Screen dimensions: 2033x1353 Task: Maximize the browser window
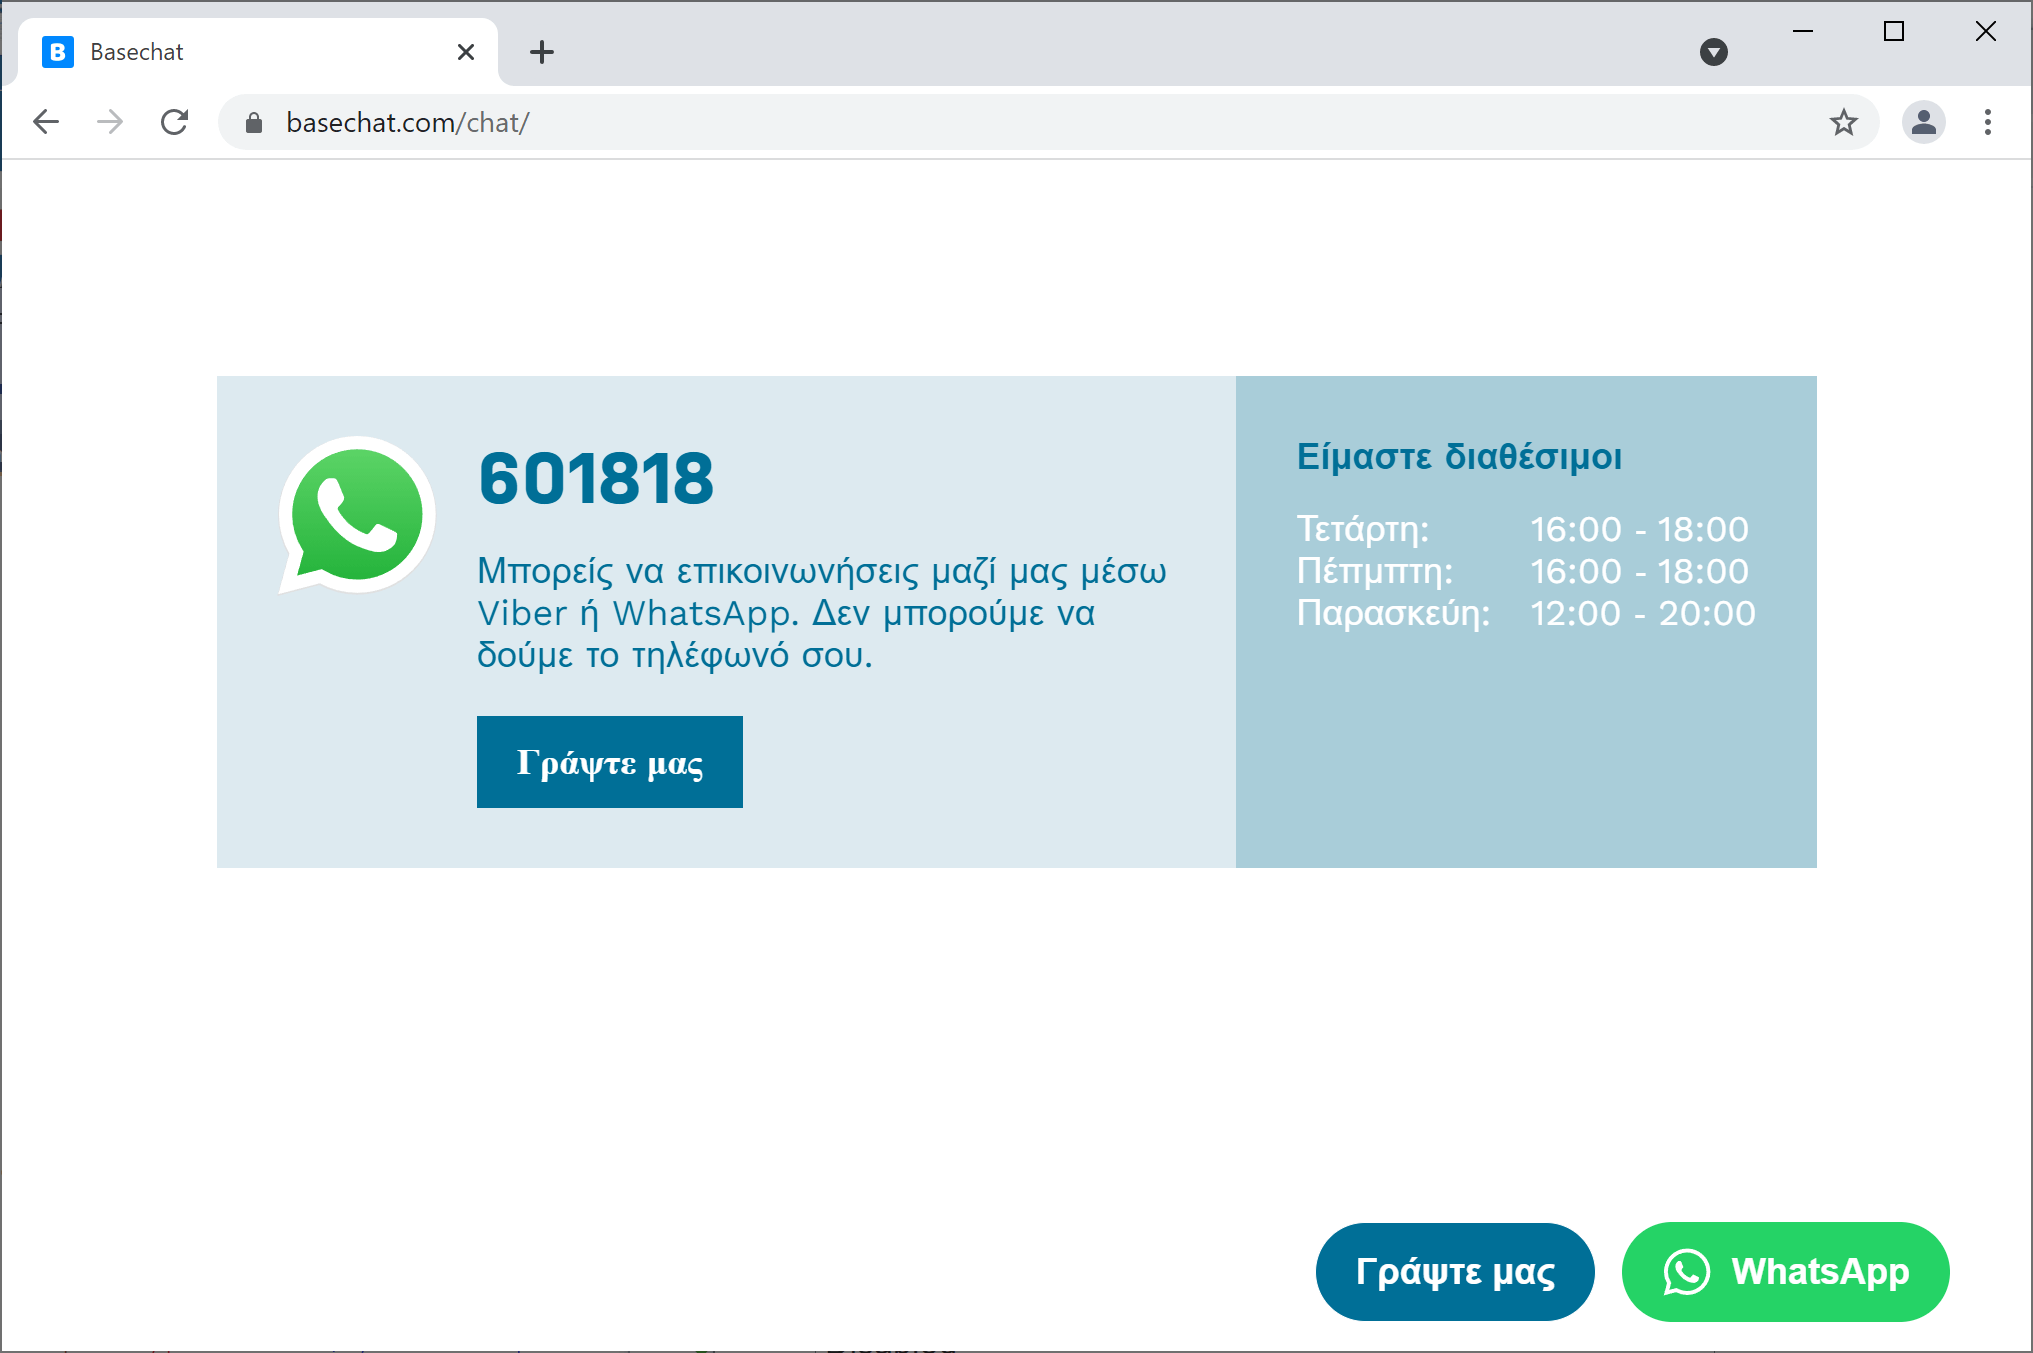coord(1893,32)
